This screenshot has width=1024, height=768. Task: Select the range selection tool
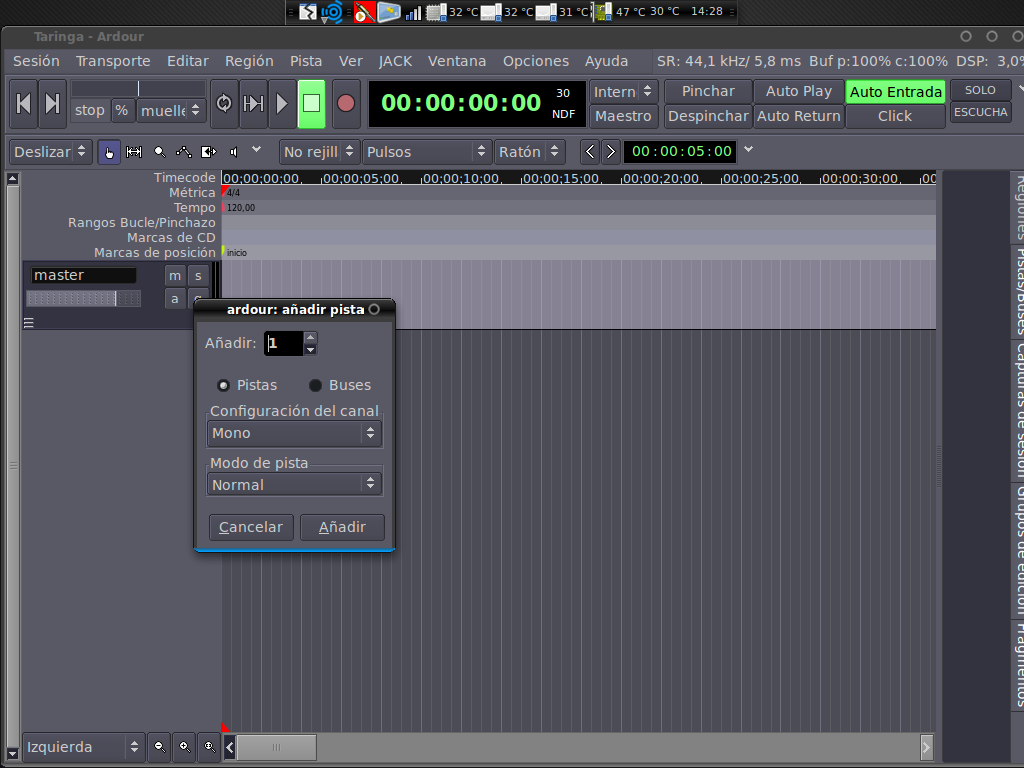134,152
